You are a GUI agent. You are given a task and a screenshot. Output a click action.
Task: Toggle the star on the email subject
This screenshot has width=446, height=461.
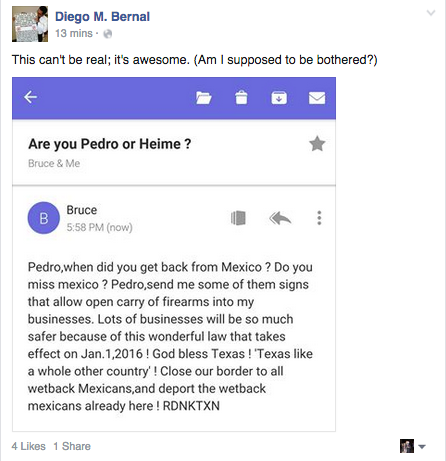click(317, 144)
